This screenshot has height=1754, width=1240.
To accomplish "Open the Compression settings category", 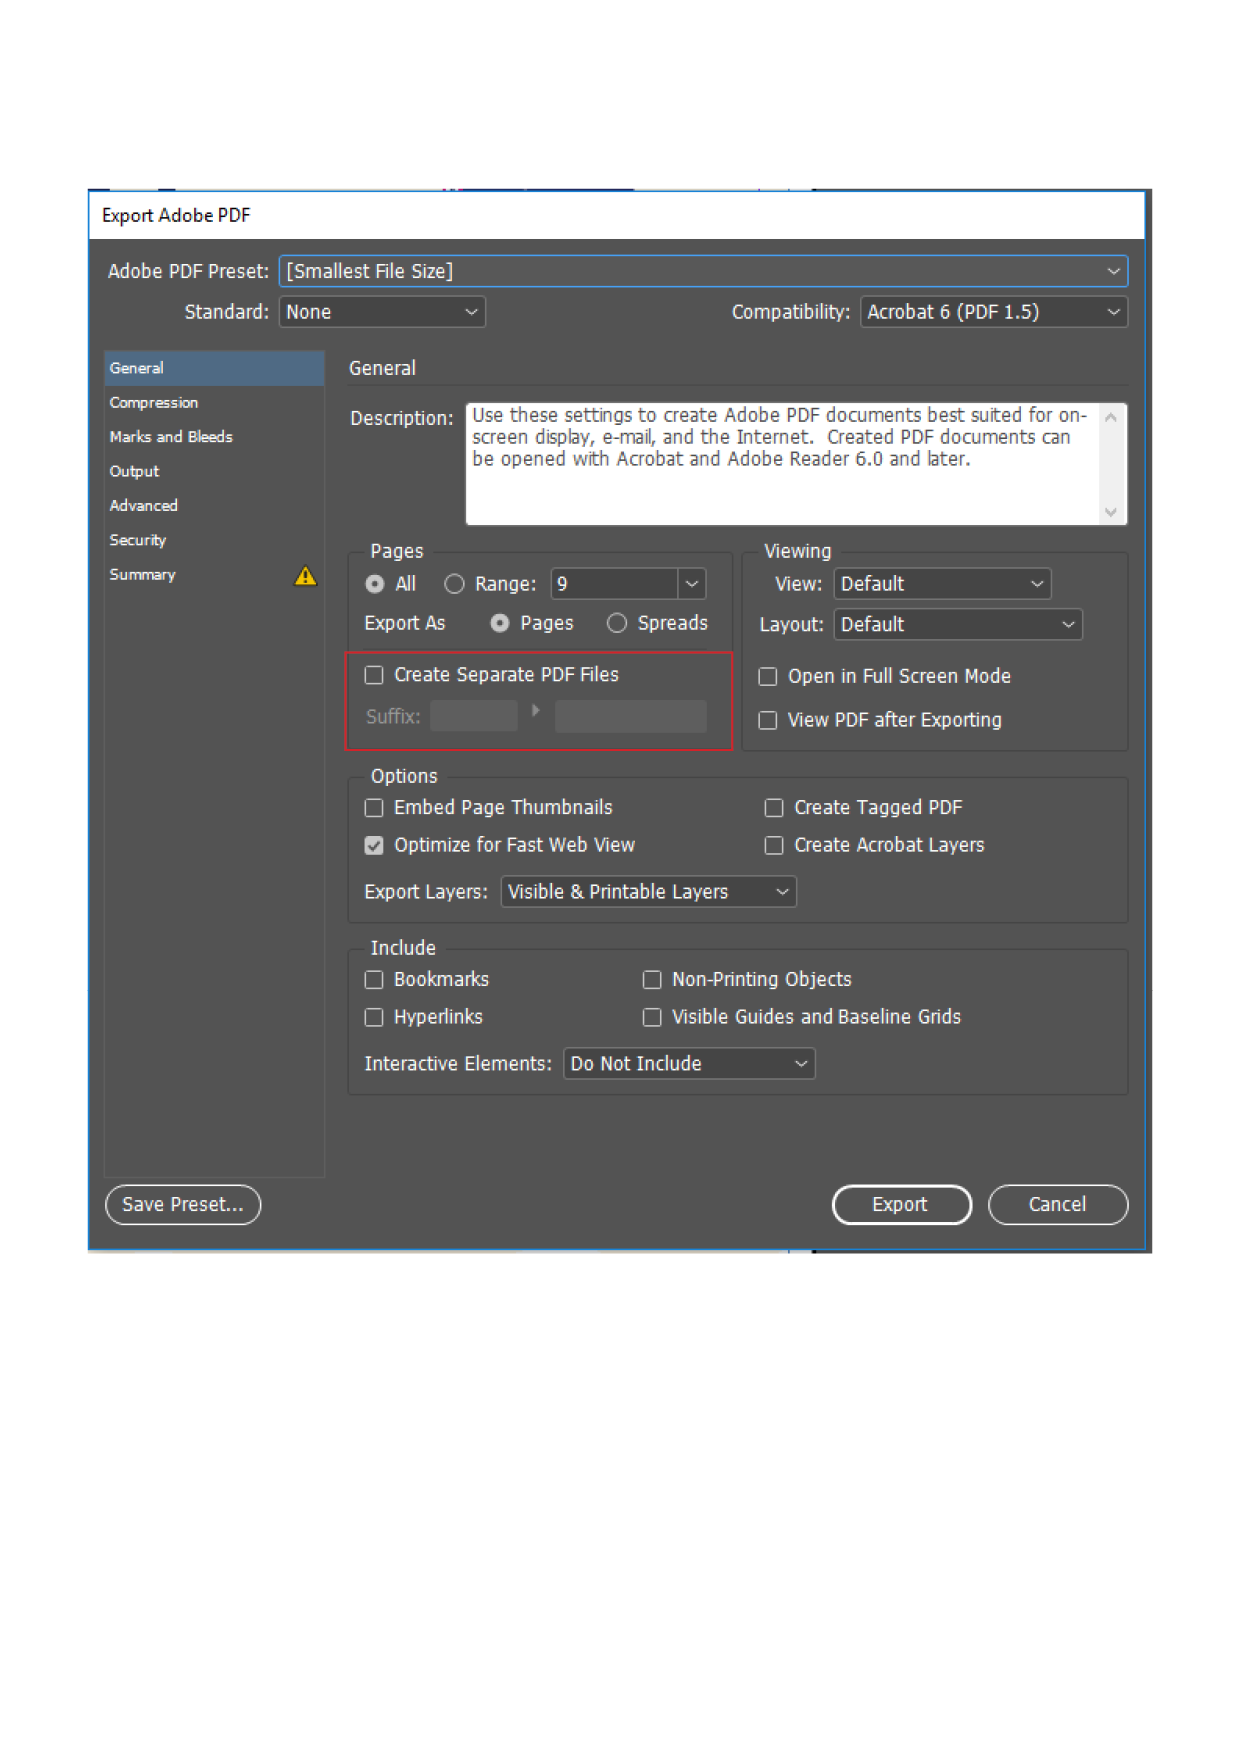I will [x=214, y=403].
